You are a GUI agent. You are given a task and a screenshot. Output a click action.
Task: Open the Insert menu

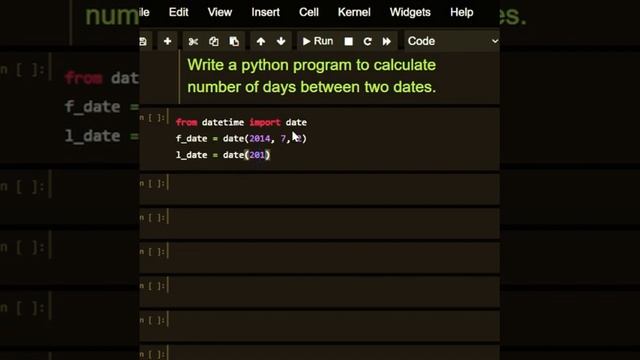265,12
